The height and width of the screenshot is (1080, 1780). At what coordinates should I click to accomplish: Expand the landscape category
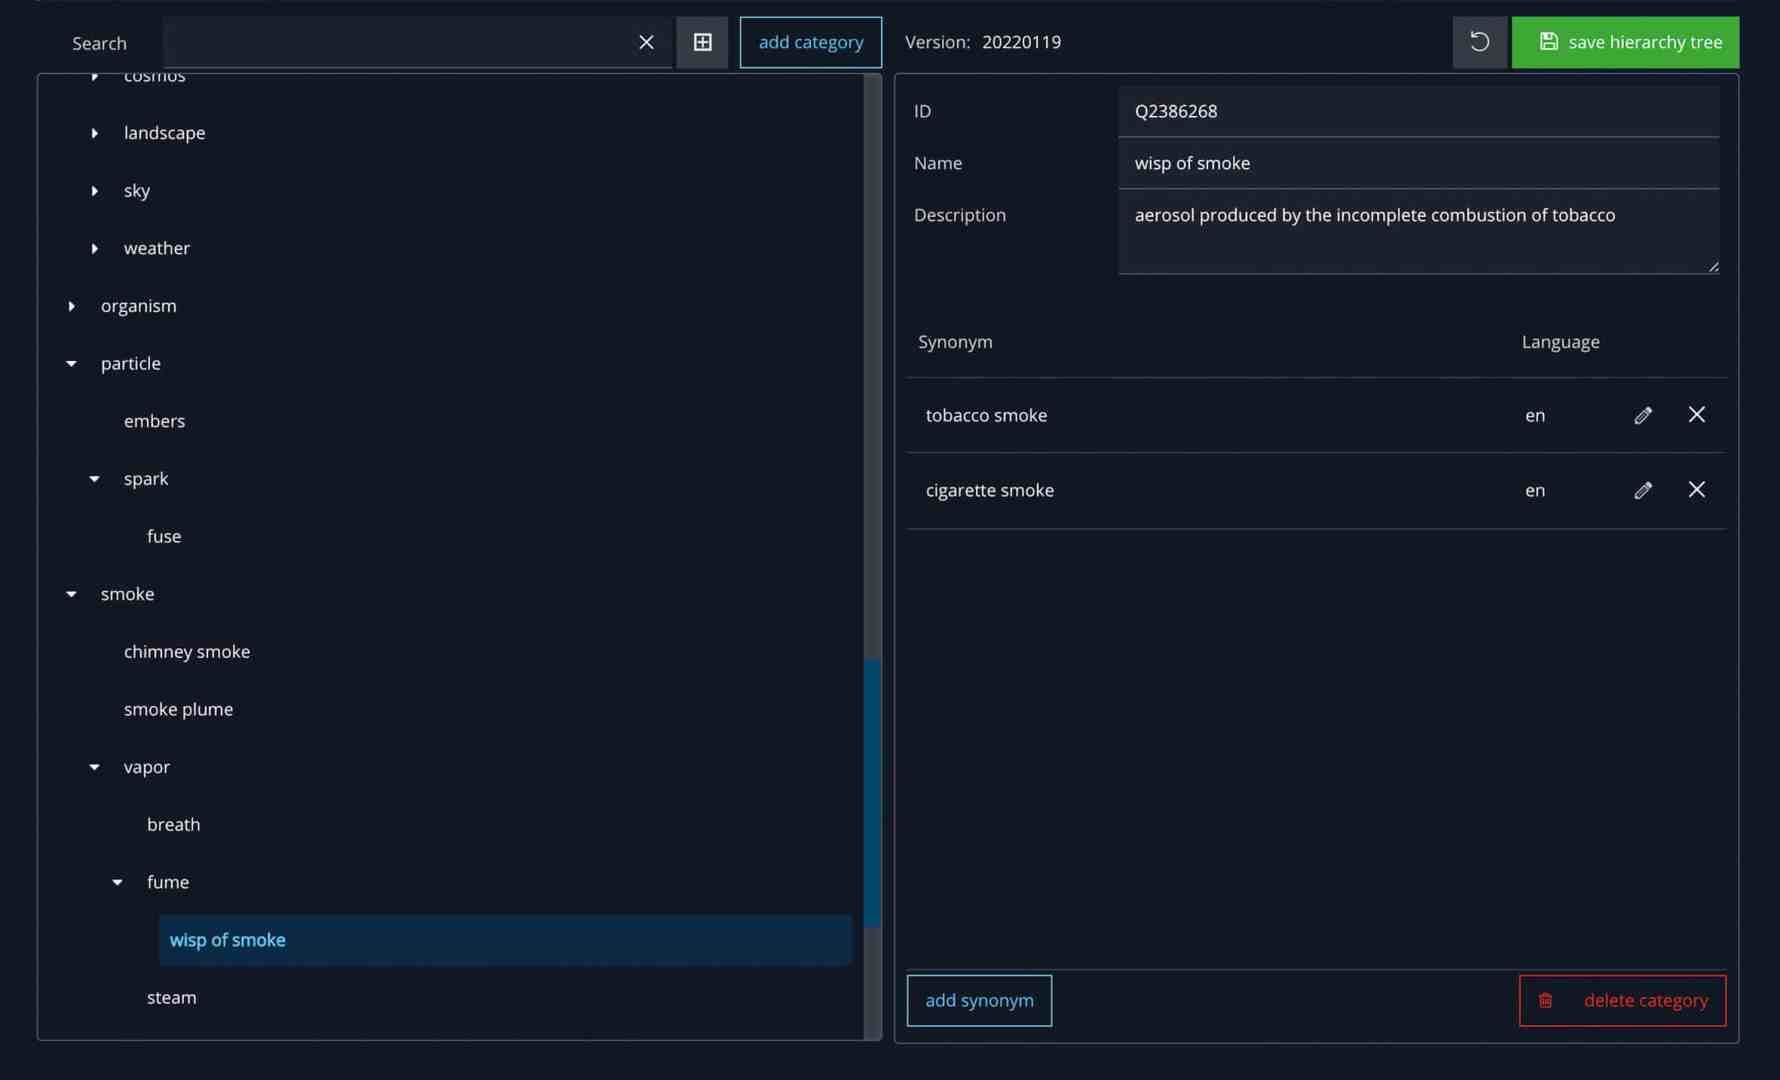click(x=95, y=132)
